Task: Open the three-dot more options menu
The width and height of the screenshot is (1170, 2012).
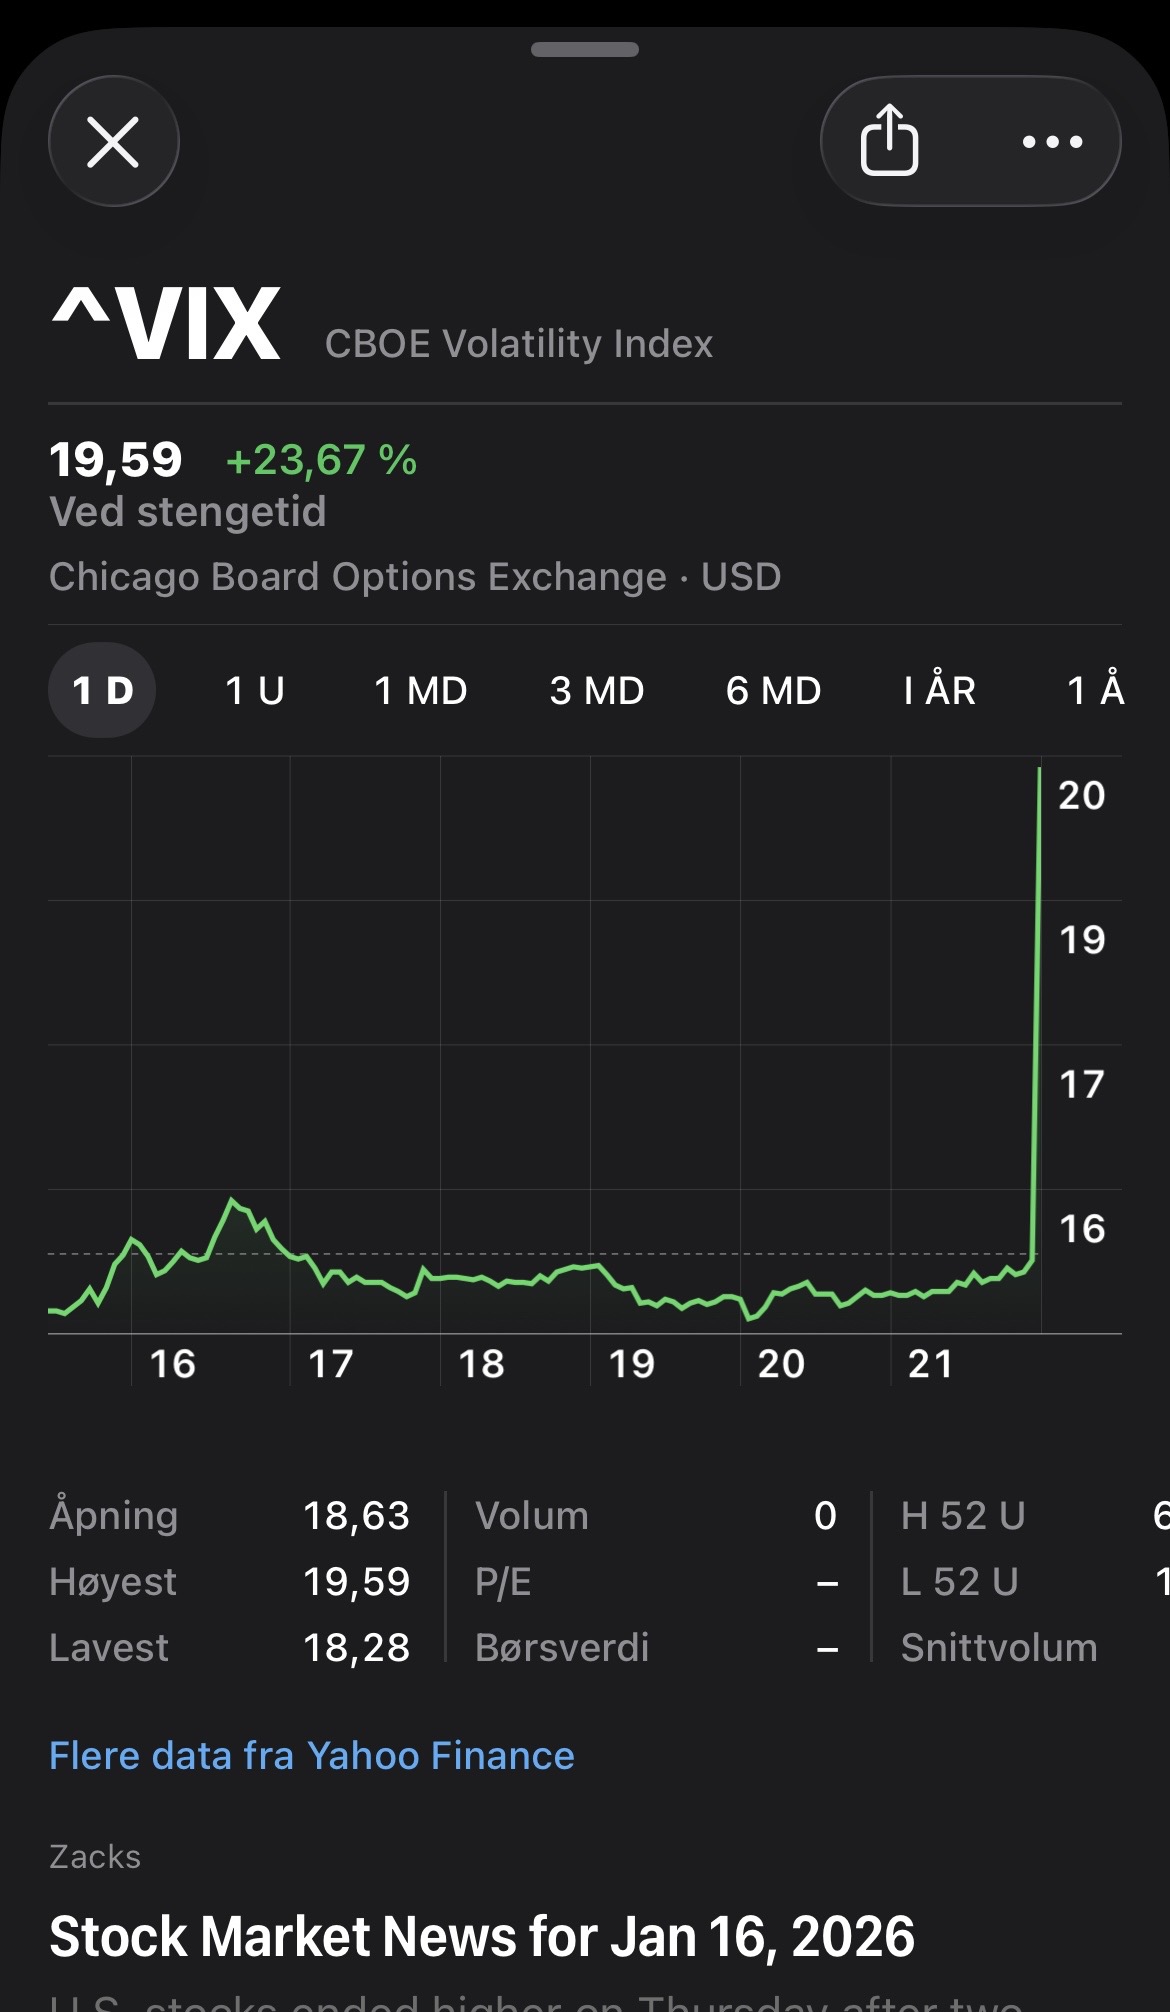Action: click(1052, 142)
